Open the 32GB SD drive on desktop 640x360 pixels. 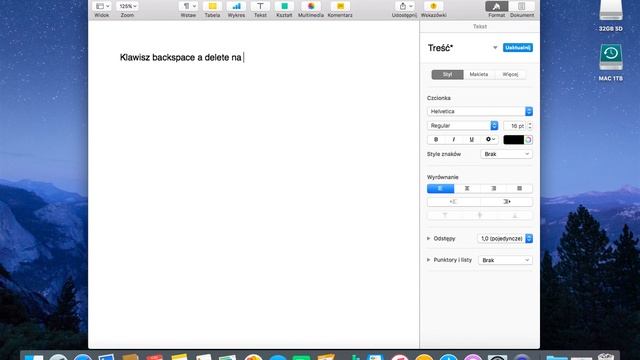click(611, 16)
